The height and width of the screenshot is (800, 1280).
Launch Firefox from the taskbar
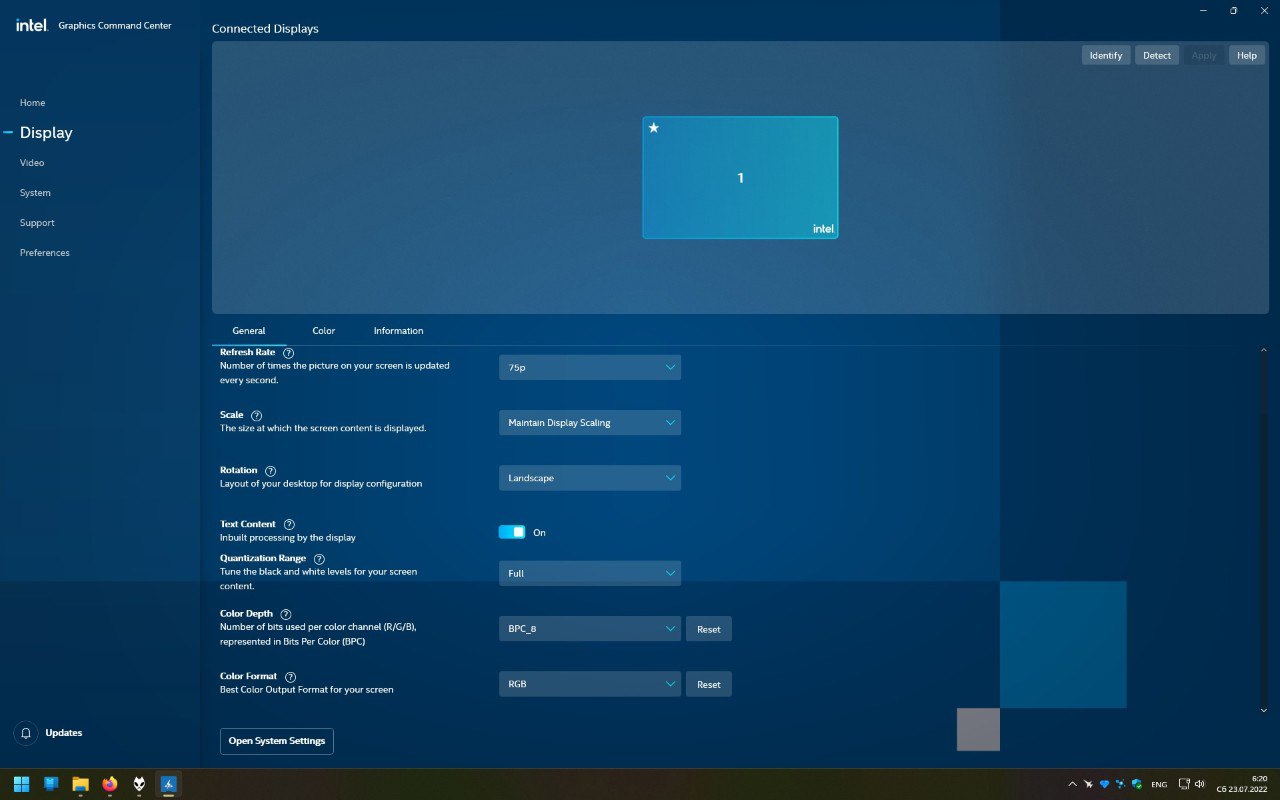[x=110, y=783]
